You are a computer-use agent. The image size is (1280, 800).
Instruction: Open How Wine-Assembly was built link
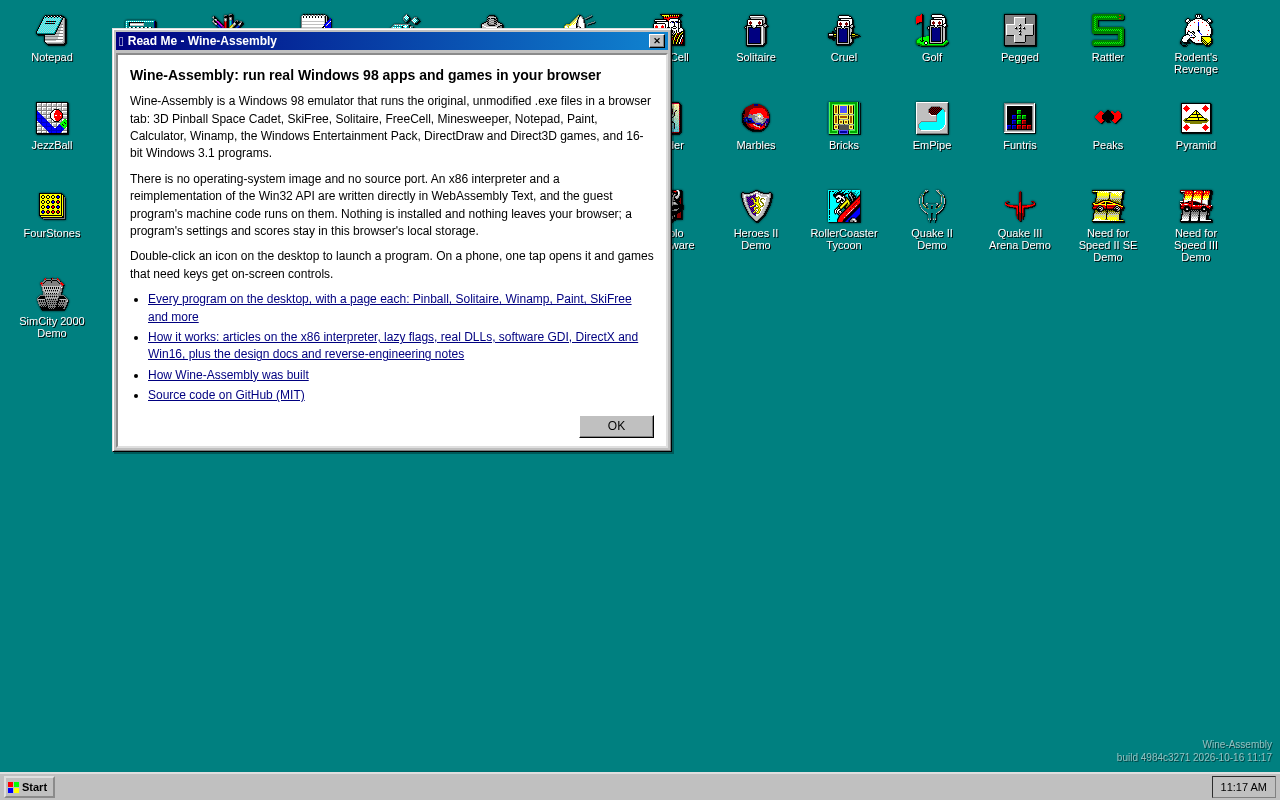pyautogui.click(x=228, y=375)
